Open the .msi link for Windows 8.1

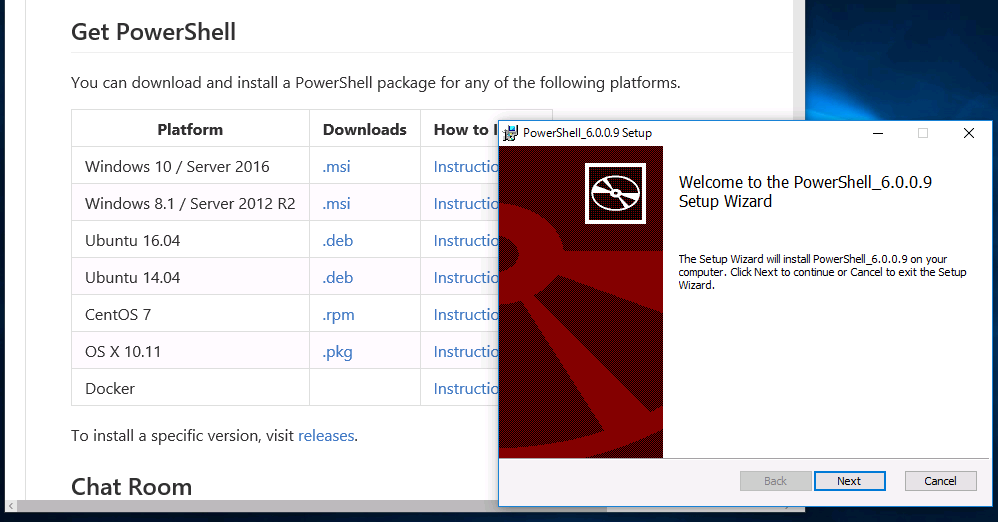pyautogui.click(x=336, y=204)
